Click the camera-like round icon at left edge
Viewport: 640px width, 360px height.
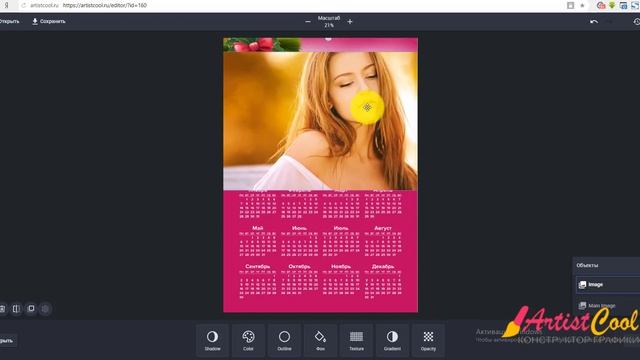(x=2, y=309)
